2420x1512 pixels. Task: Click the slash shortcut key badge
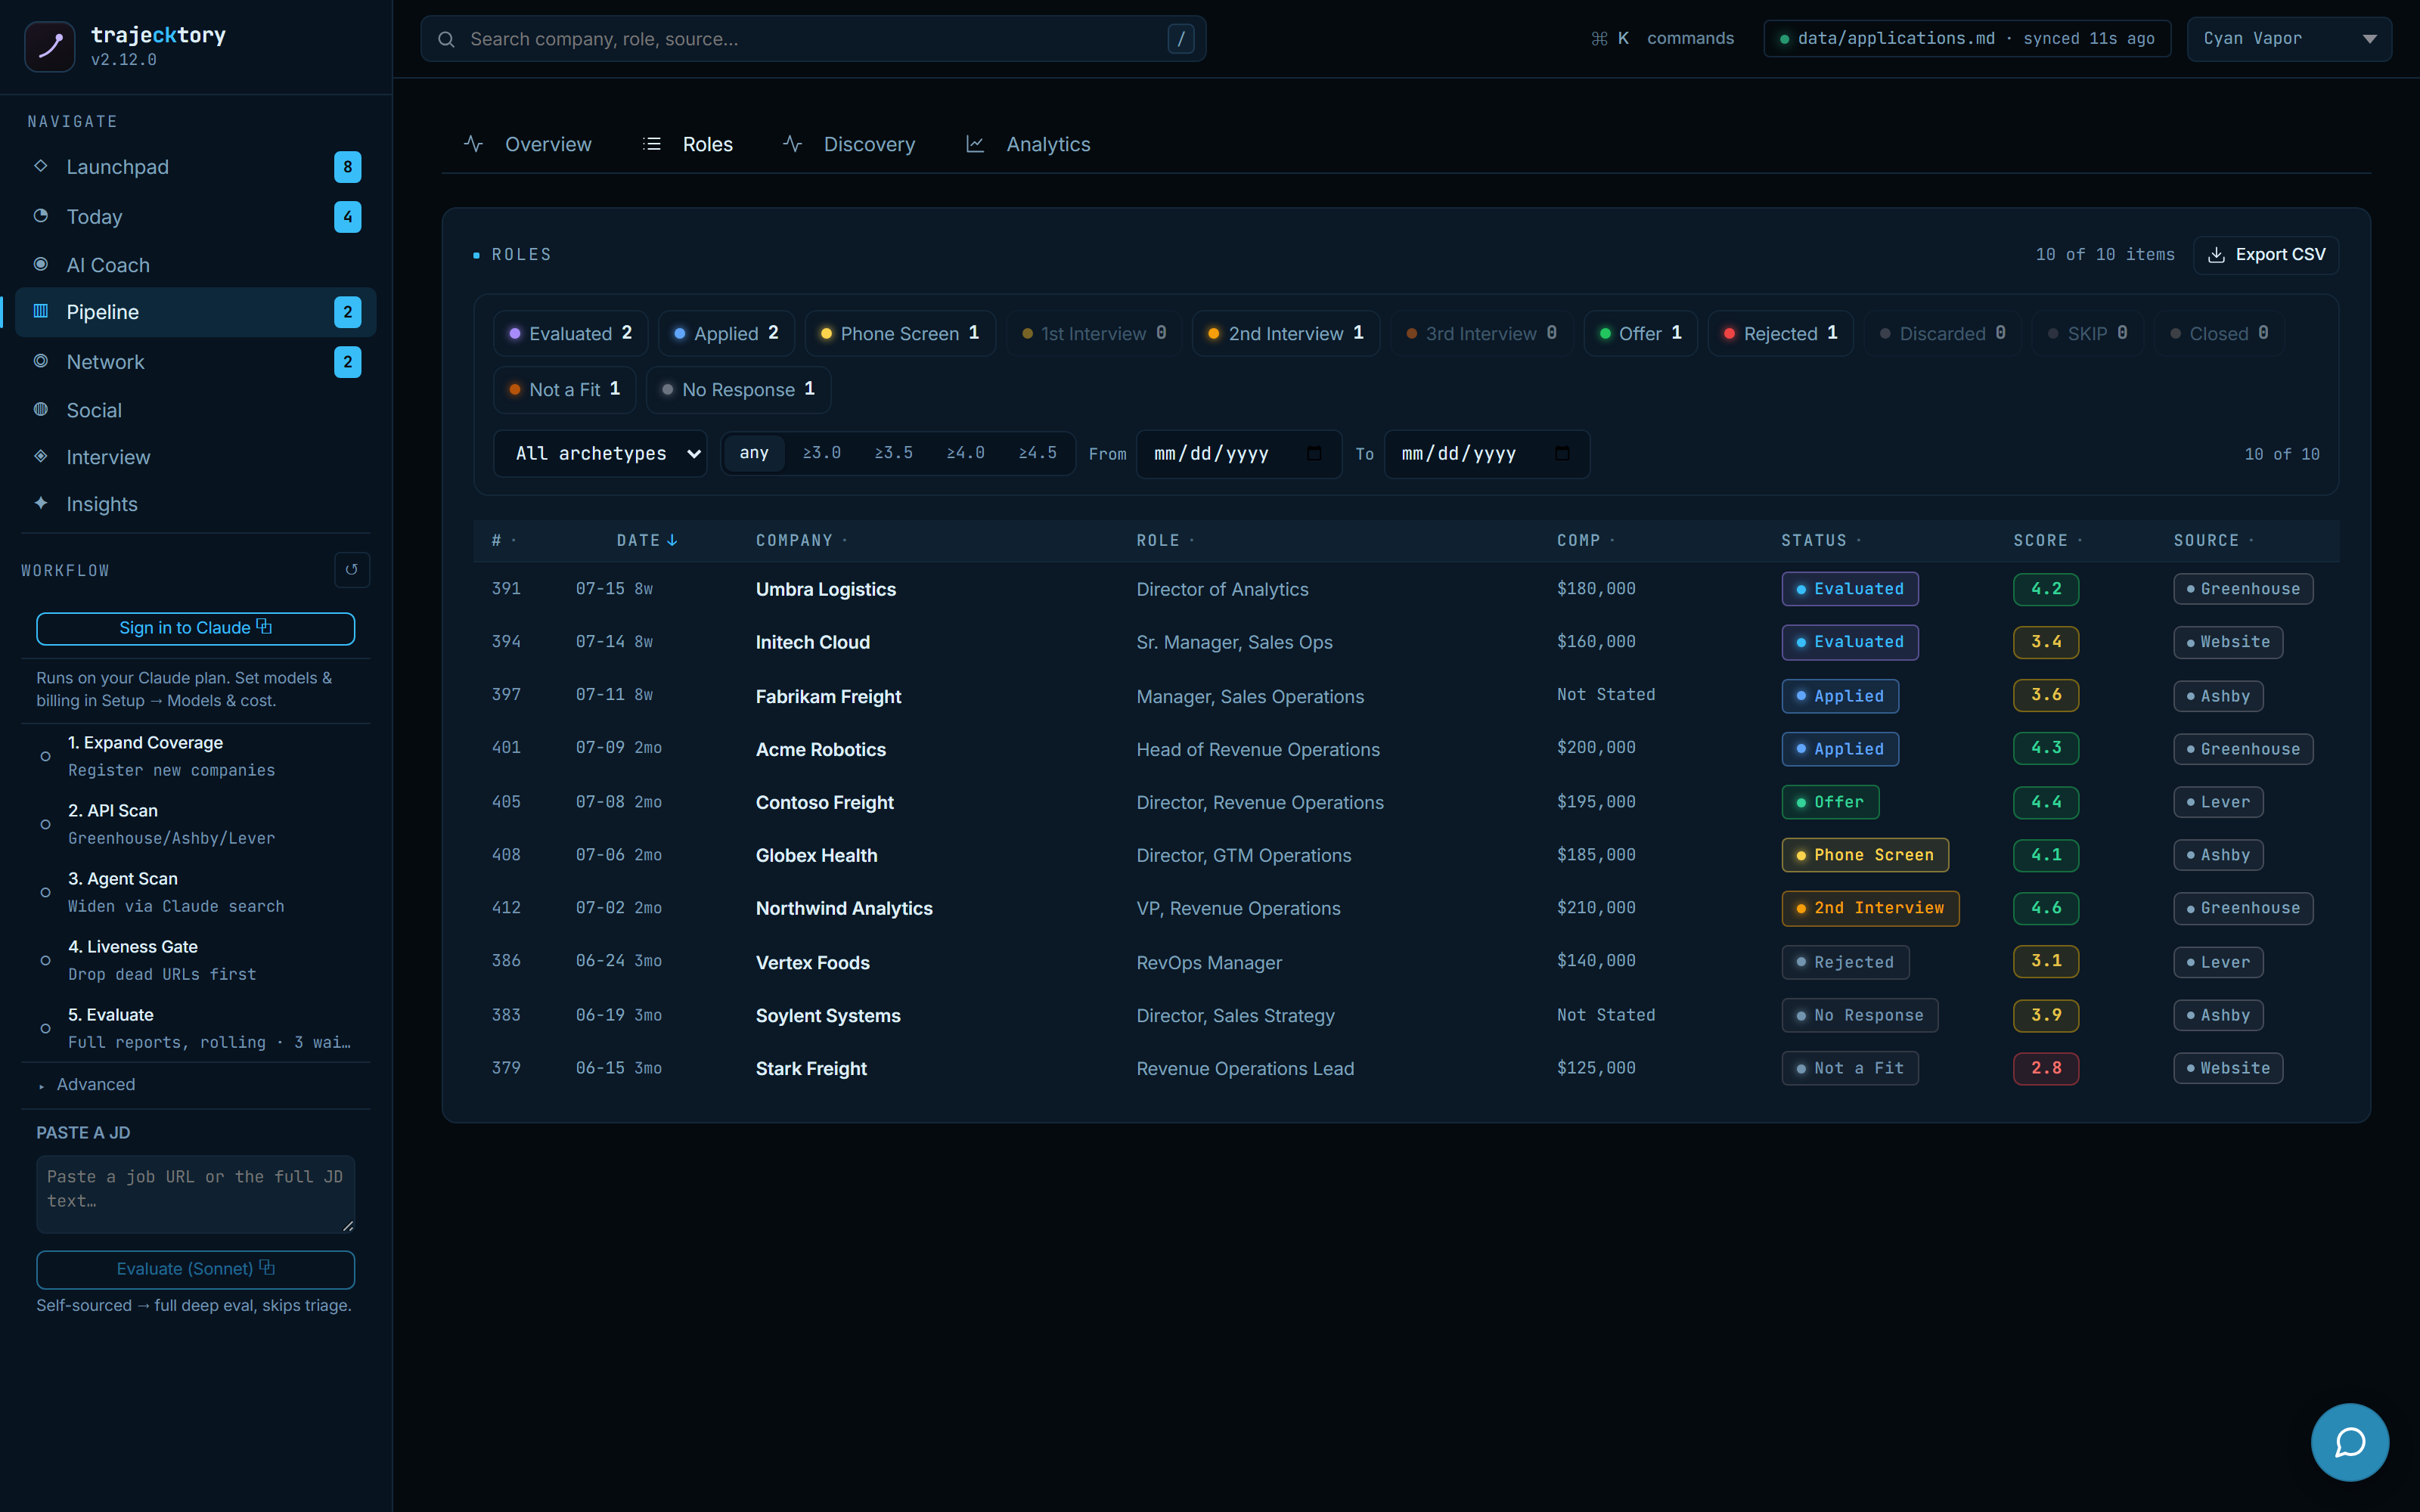point(1180,39)
